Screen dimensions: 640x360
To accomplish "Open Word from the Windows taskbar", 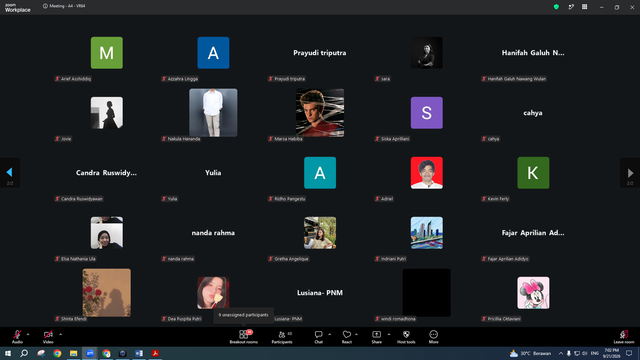I will (139, 353).
